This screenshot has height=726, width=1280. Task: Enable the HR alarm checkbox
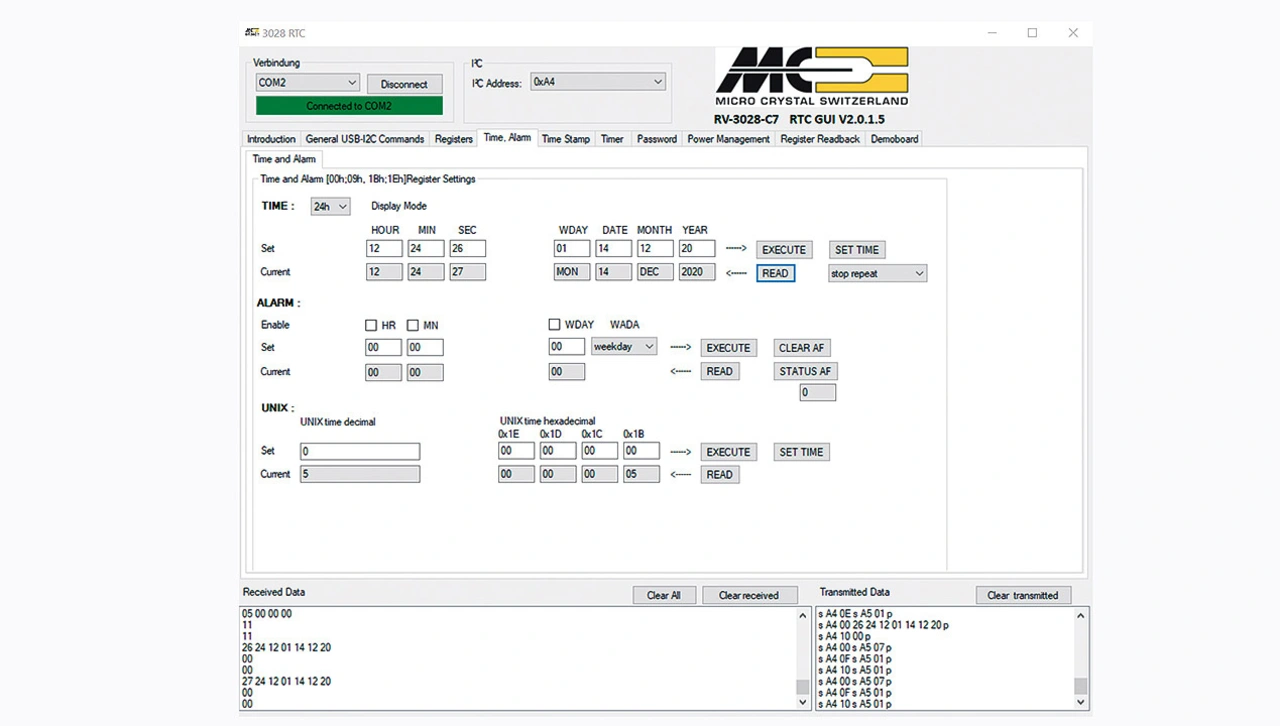(371, 325)
